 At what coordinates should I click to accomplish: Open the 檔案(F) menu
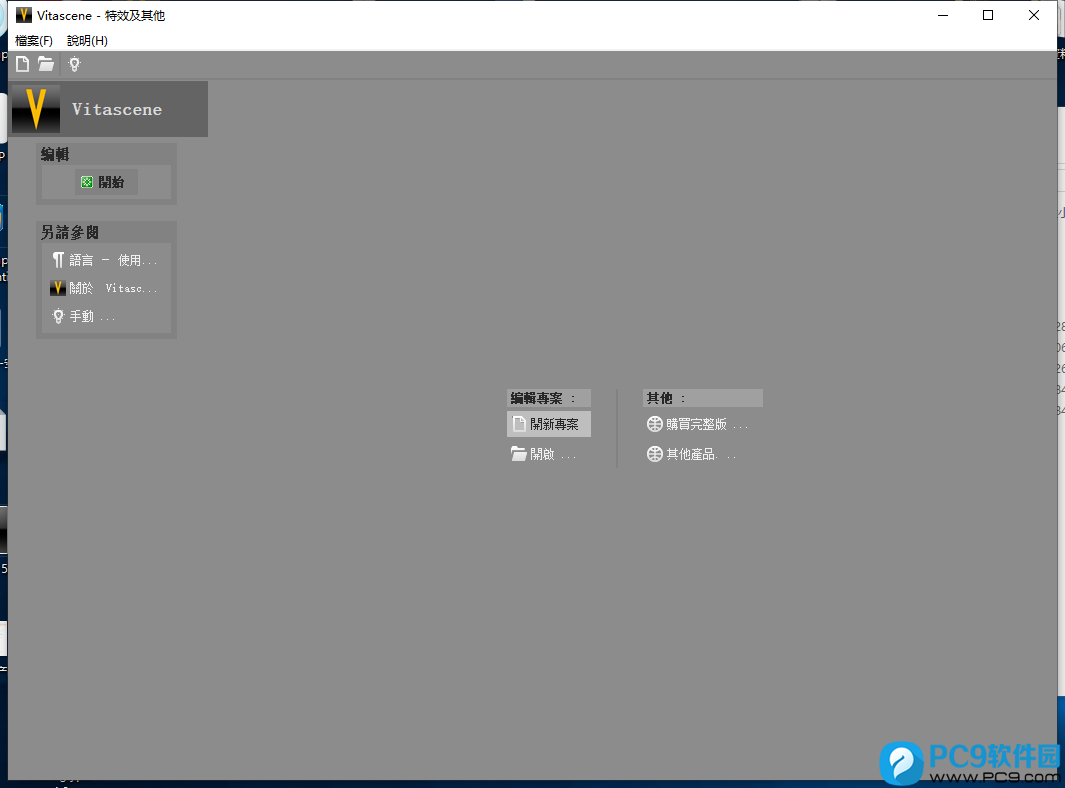point(34,41)
